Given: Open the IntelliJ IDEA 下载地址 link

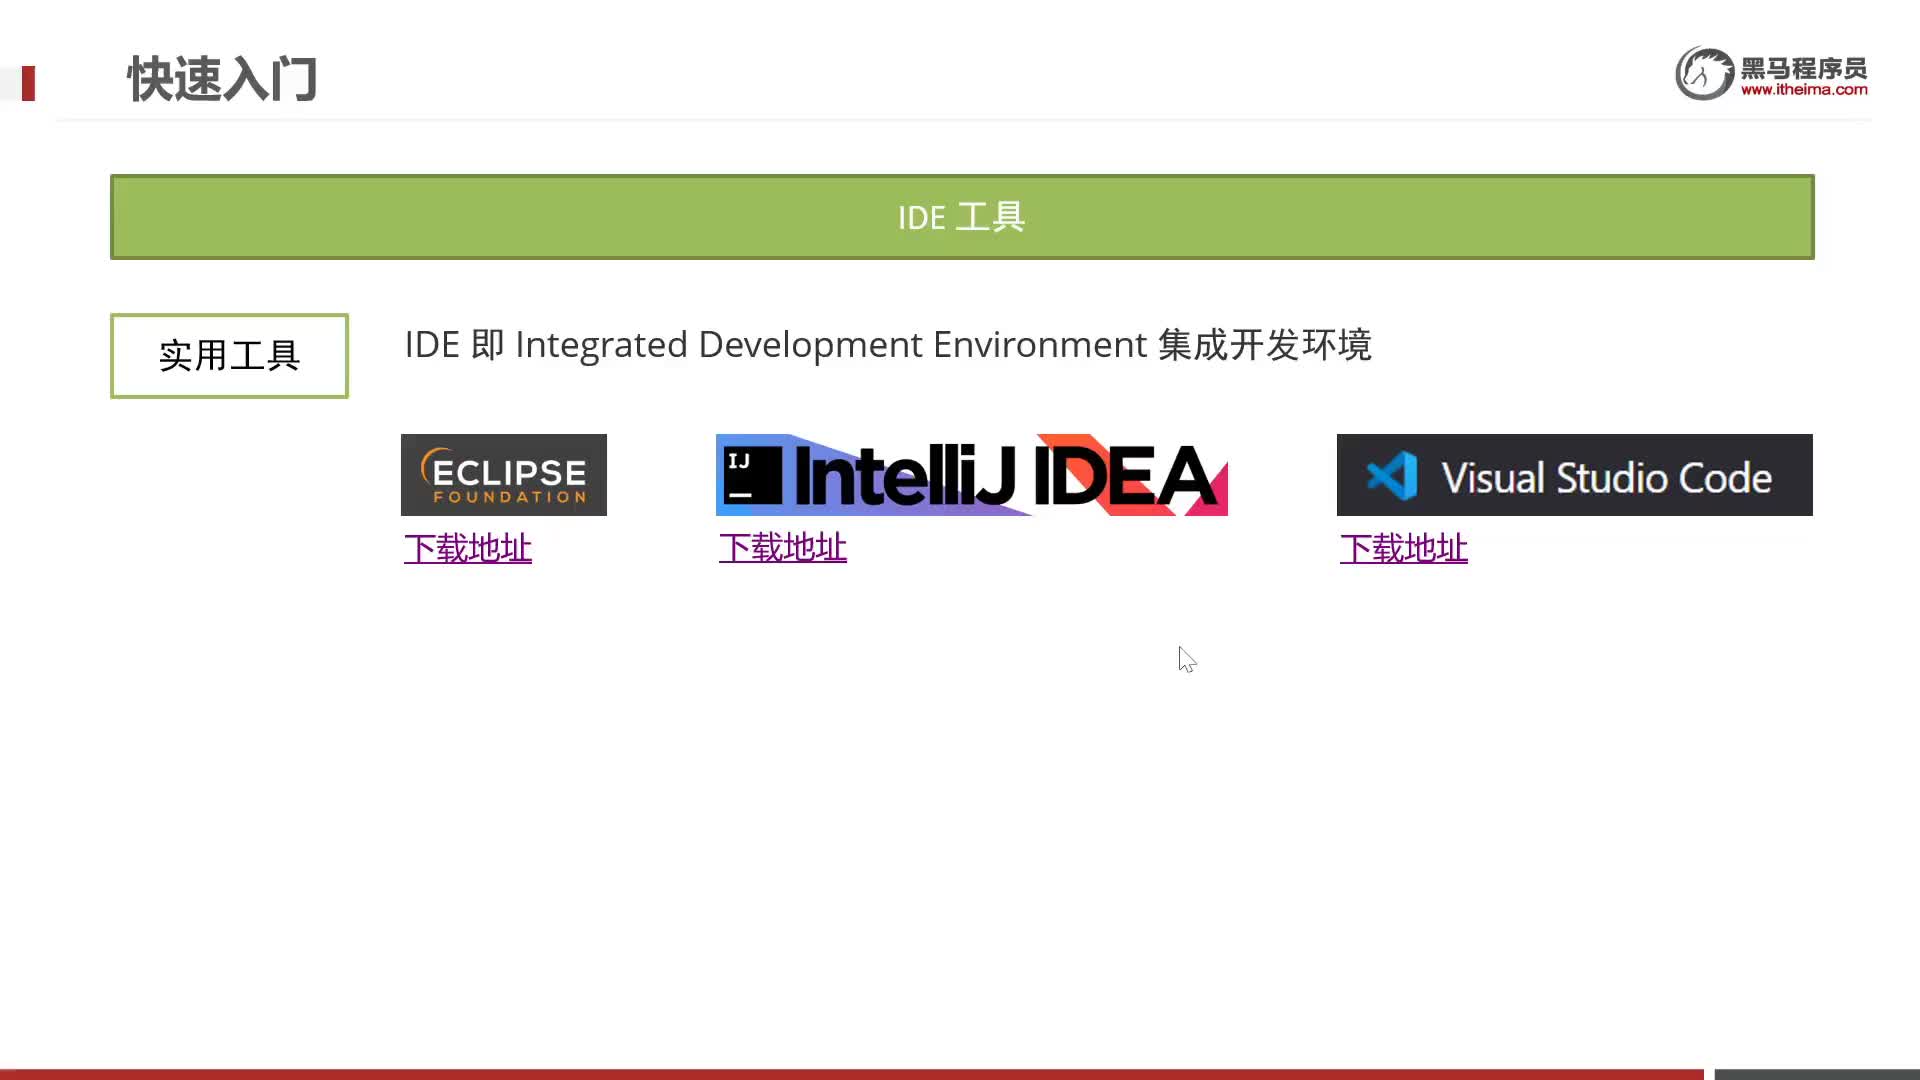Looking at the screenshot, I should 783,547.
